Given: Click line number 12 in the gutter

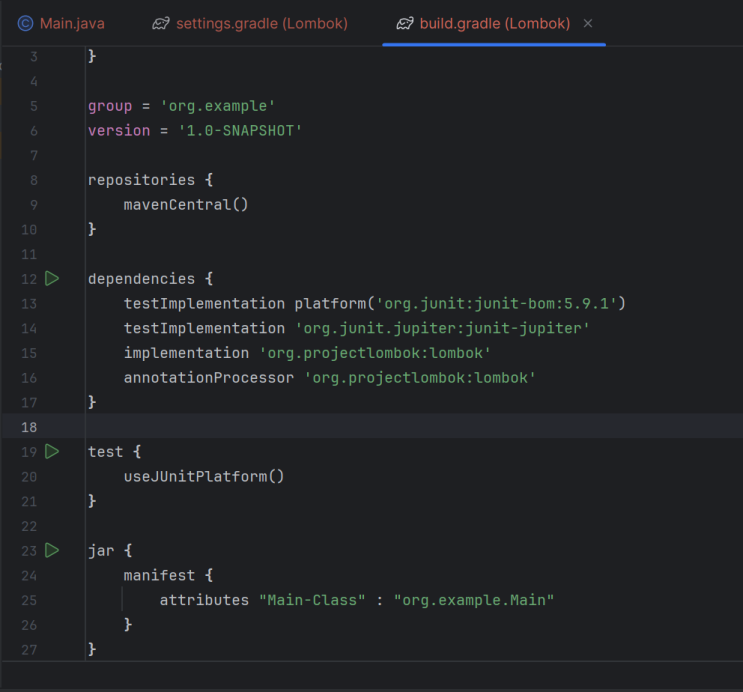Looking at the screenshot, I should pos(29,279).
